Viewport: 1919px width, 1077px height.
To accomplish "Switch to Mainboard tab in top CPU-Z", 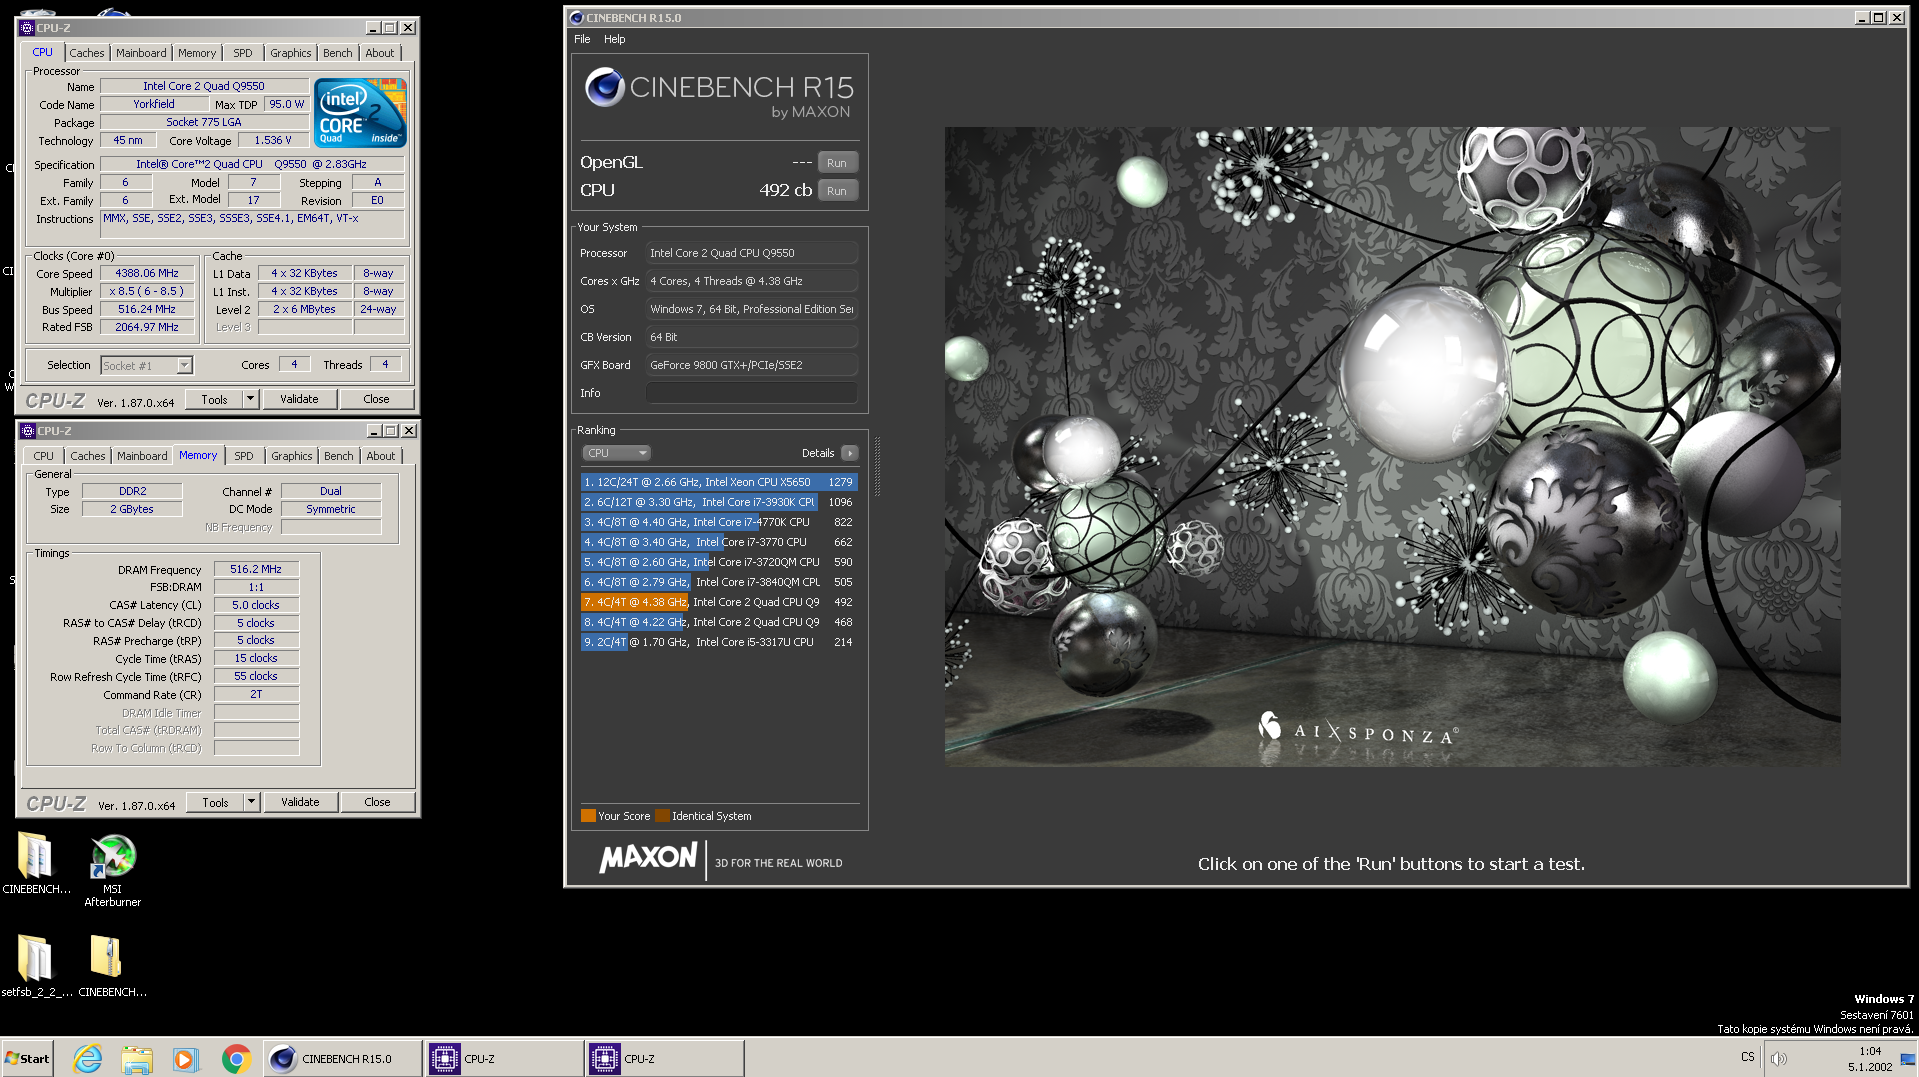I will (141, 53).
